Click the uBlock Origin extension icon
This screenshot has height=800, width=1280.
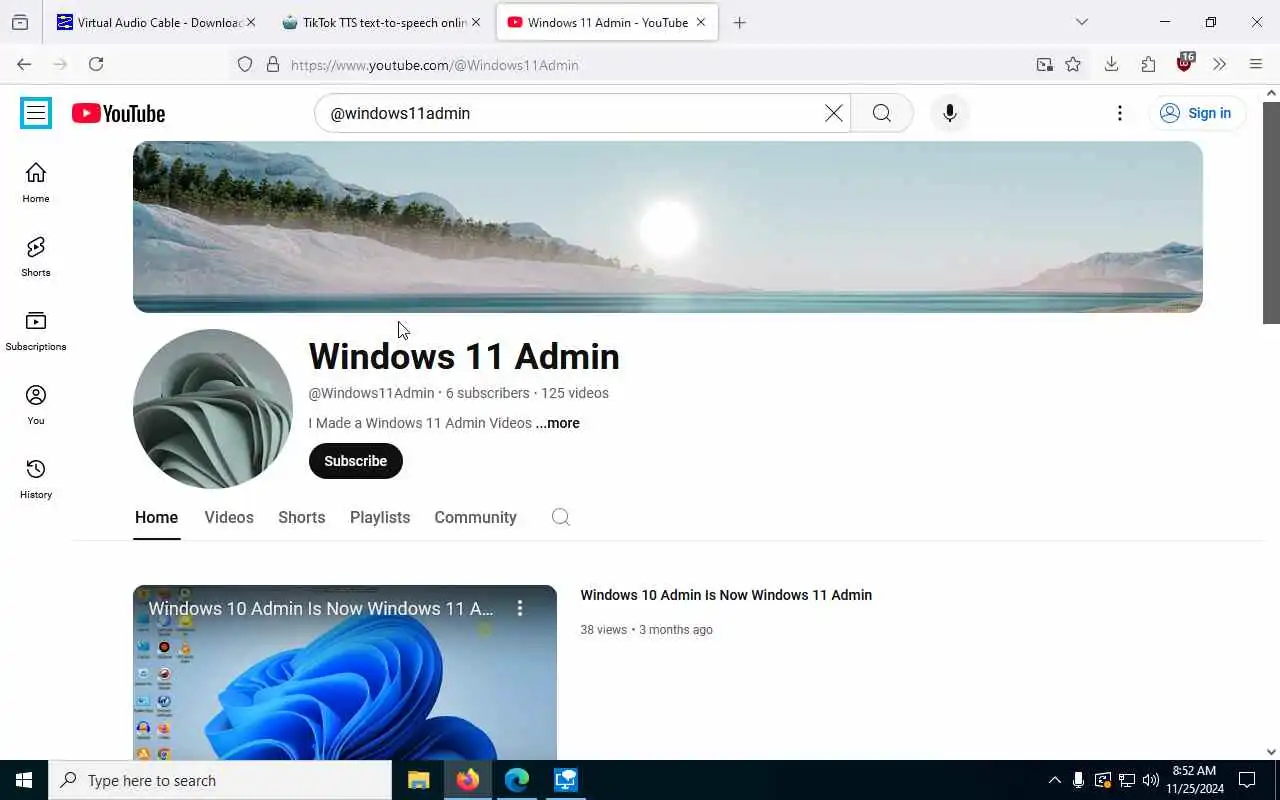1185,63
